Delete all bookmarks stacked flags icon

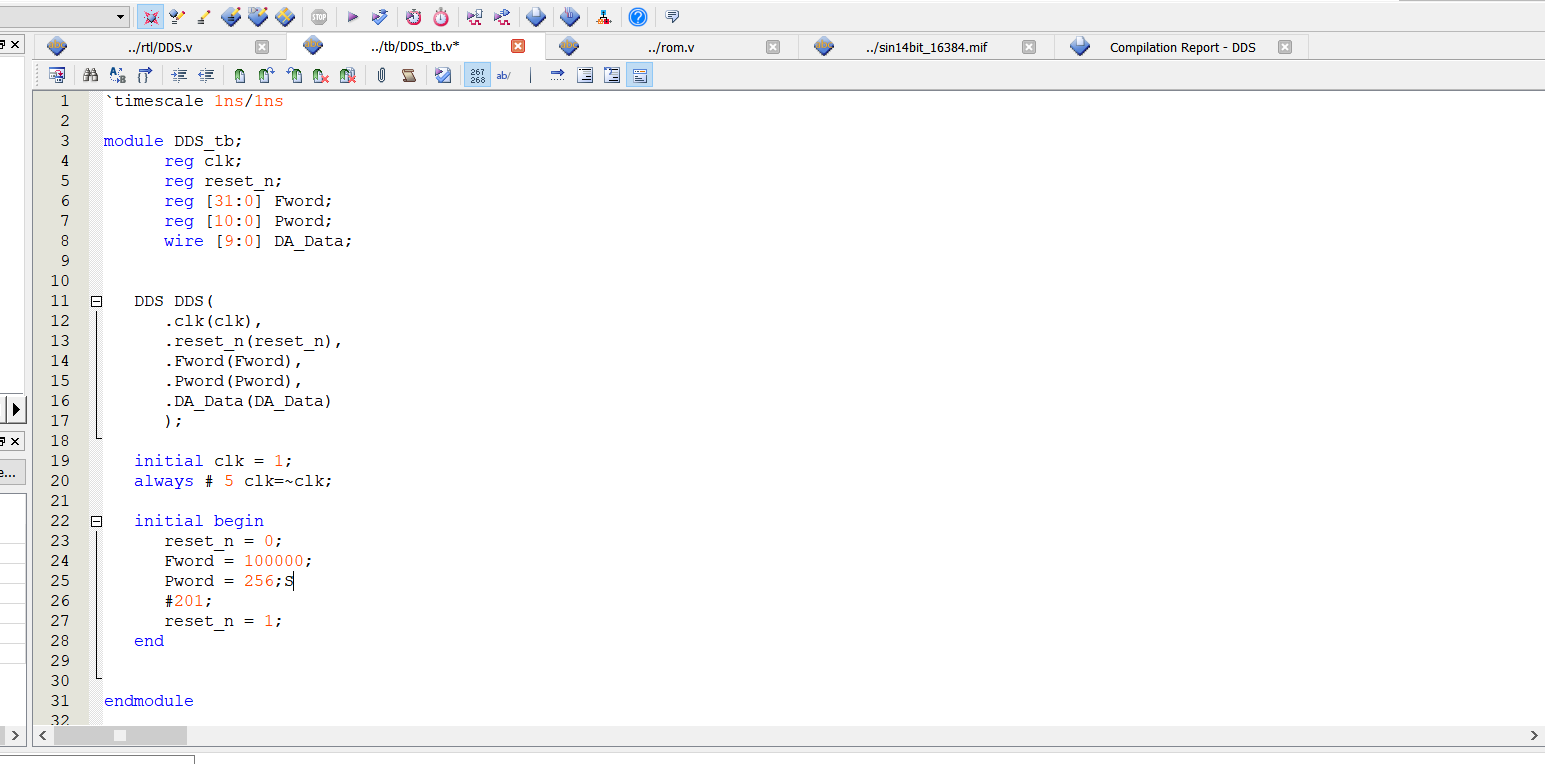(x=348, y=75)
